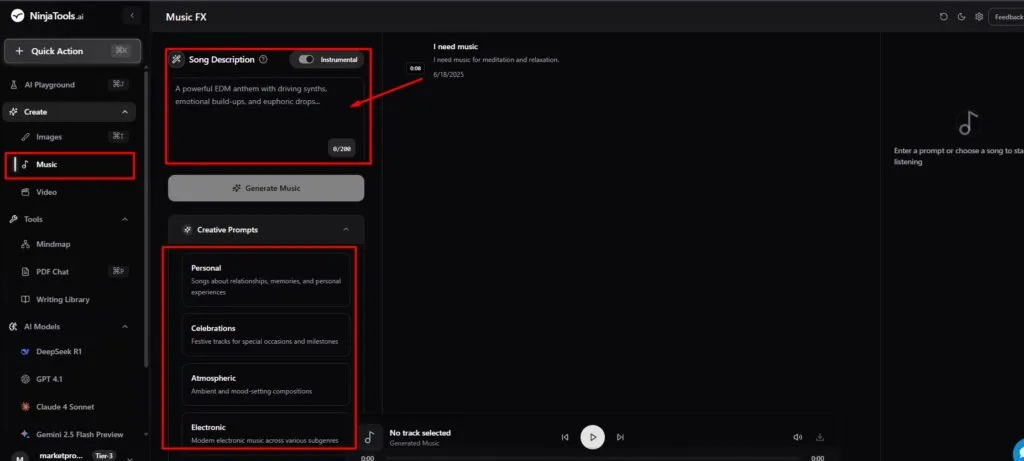Image resolution: width=1024 pixels, height=461 pixels.
Task: Open settings via the gear icon
Action: point(979,17)
